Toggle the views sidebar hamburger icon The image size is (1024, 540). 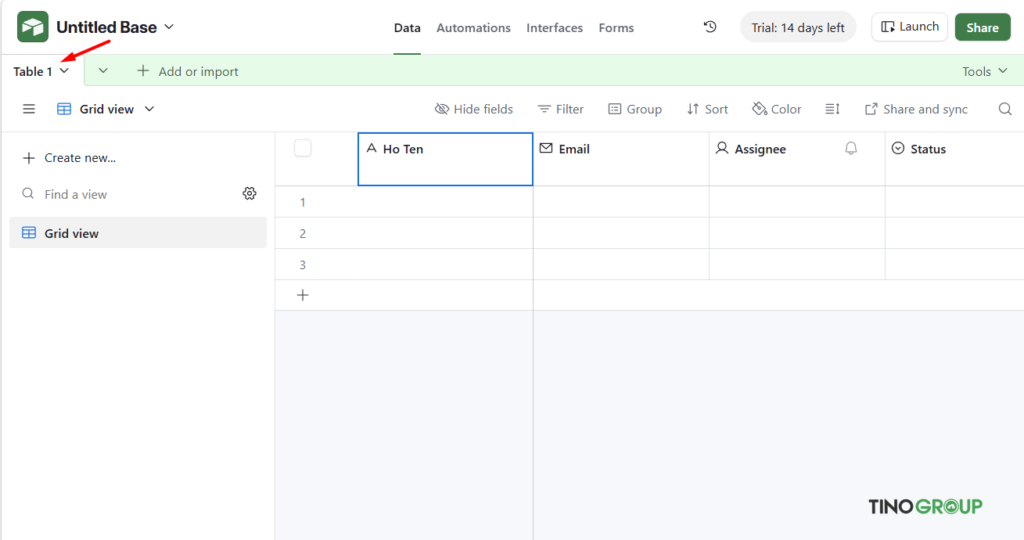[x=29, y=109]
